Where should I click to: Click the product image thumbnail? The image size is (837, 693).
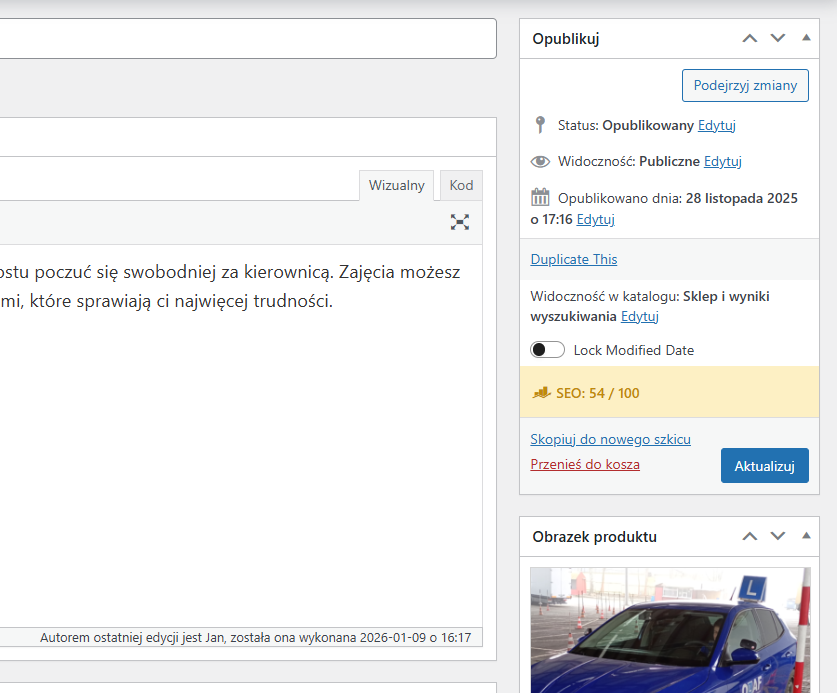pyautogui.click(x=669, y=630)
